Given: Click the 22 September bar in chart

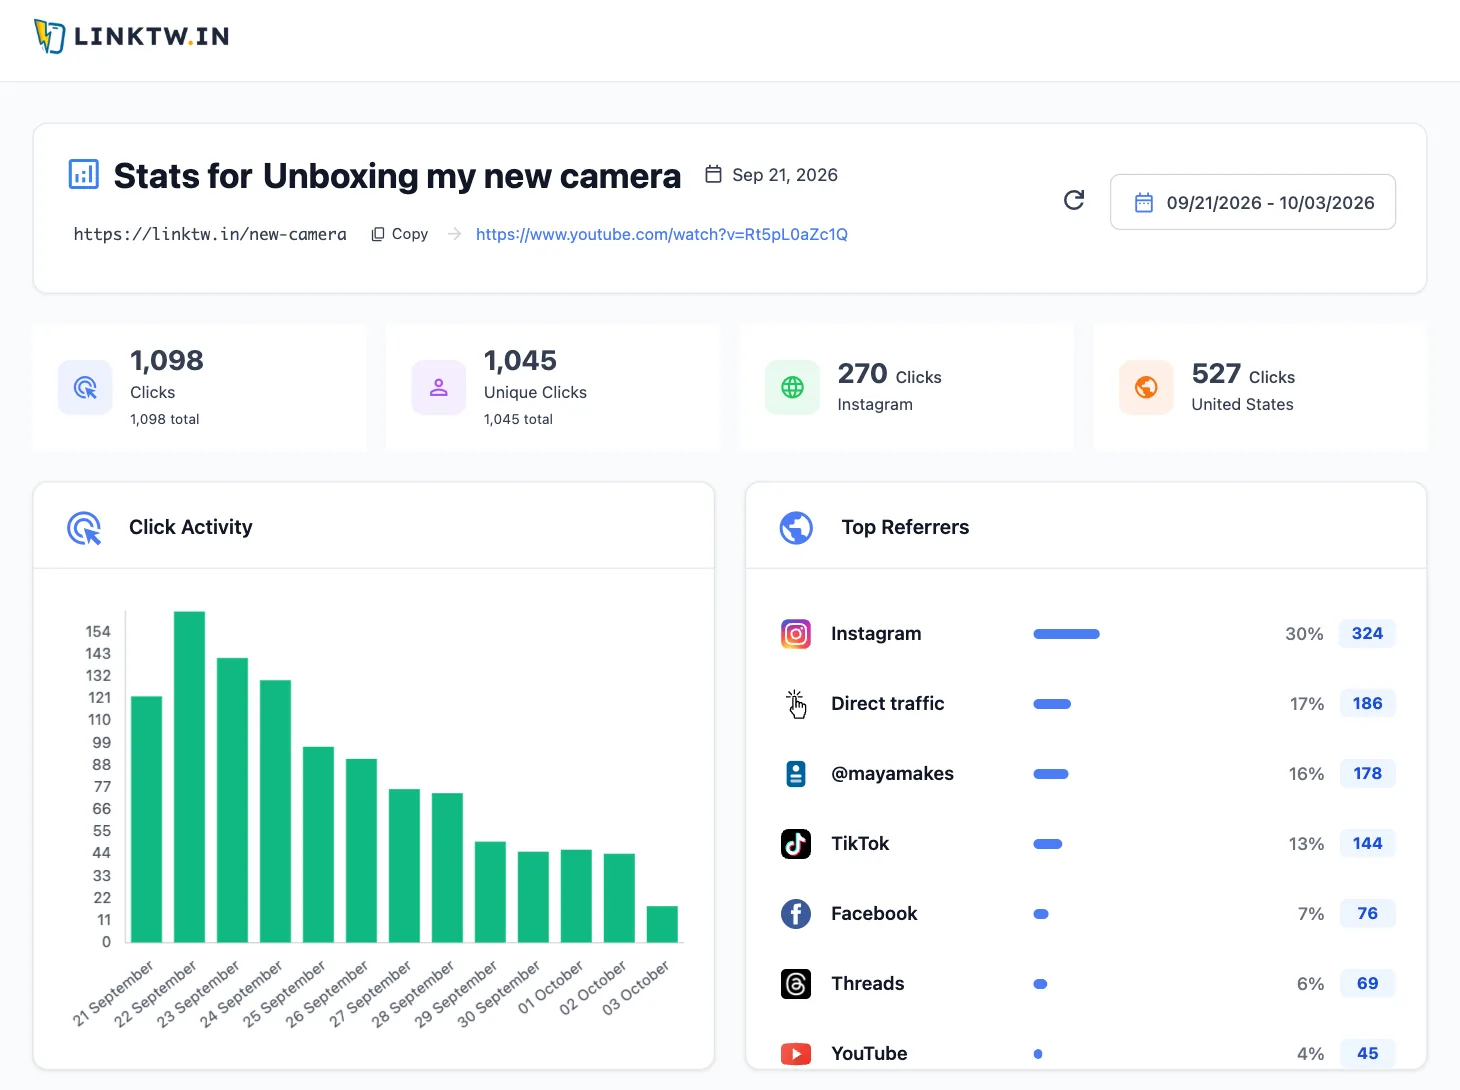Looking at the screenshot, I should 190,777.
